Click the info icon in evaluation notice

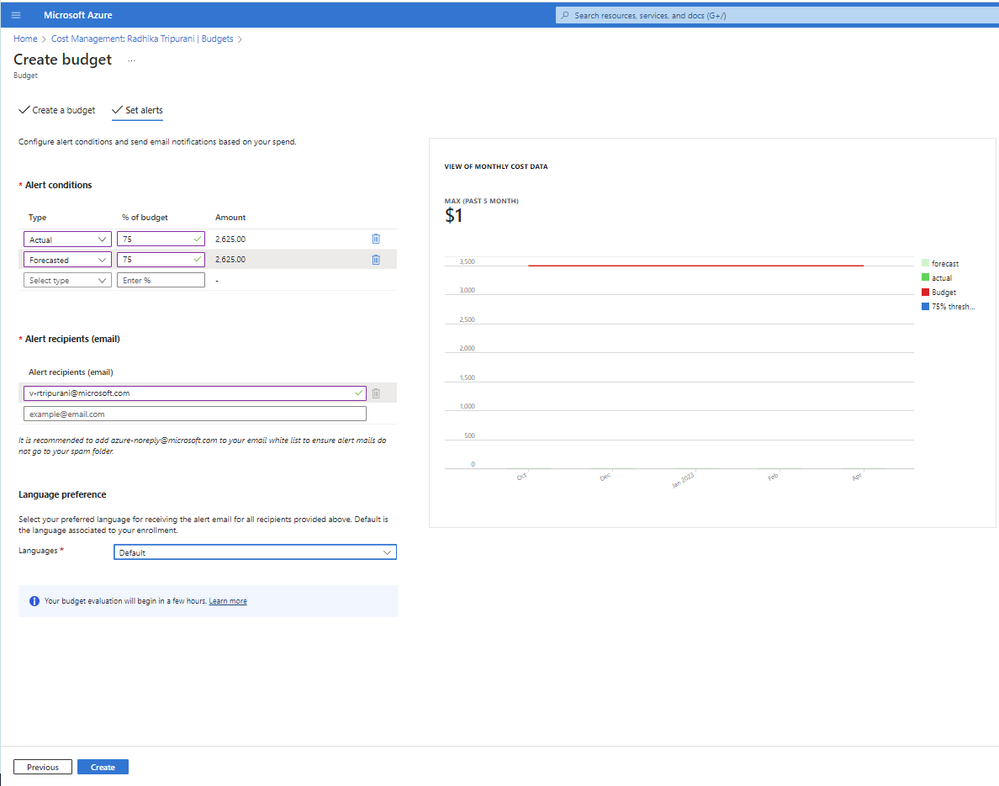click(34, 601)
